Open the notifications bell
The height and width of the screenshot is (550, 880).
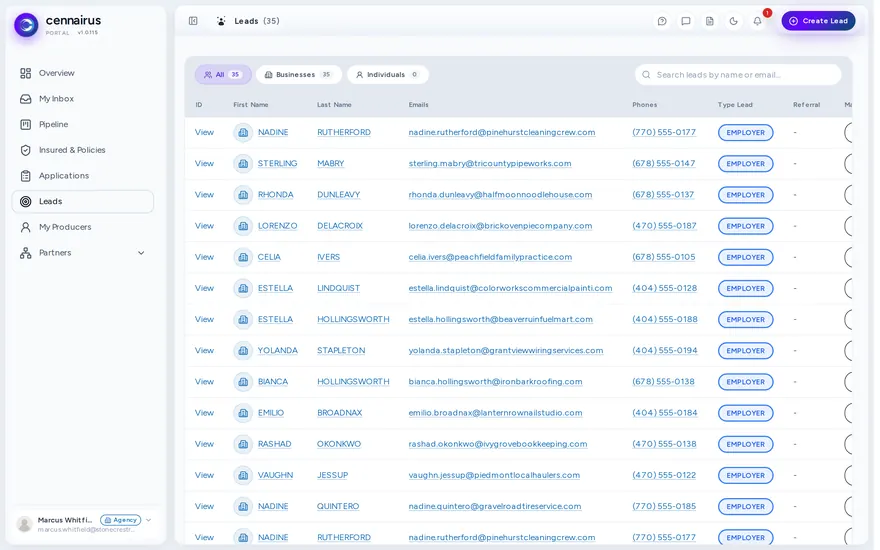758,21
